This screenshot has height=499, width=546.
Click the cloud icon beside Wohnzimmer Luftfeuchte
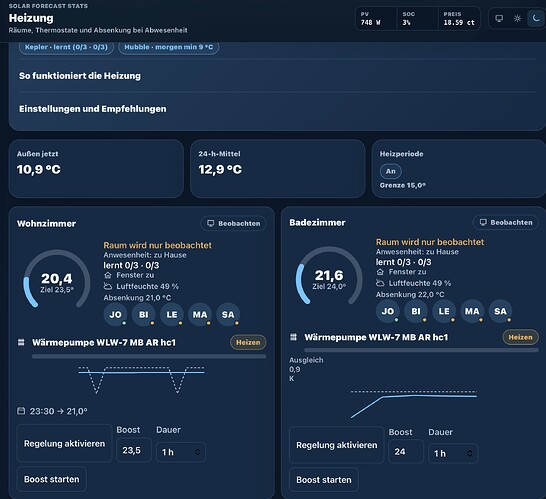108,286
